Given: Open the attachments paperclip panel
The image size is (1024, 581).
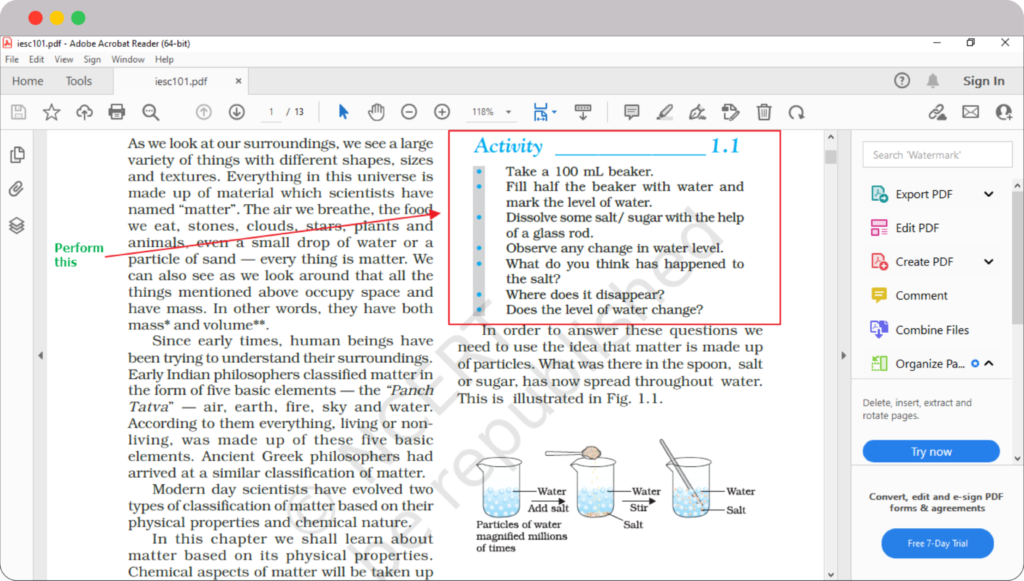Looking at the screenshot, I should pyautogui.click(x=17, y=190).
